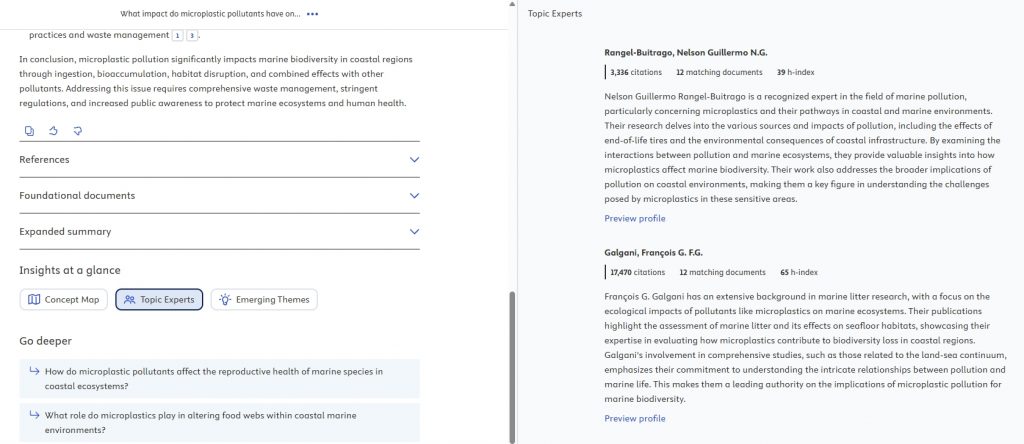This screenshot has width=1024, height=444.
Task: Show Emerging Themes insights
Action: (x=264, y=299)
